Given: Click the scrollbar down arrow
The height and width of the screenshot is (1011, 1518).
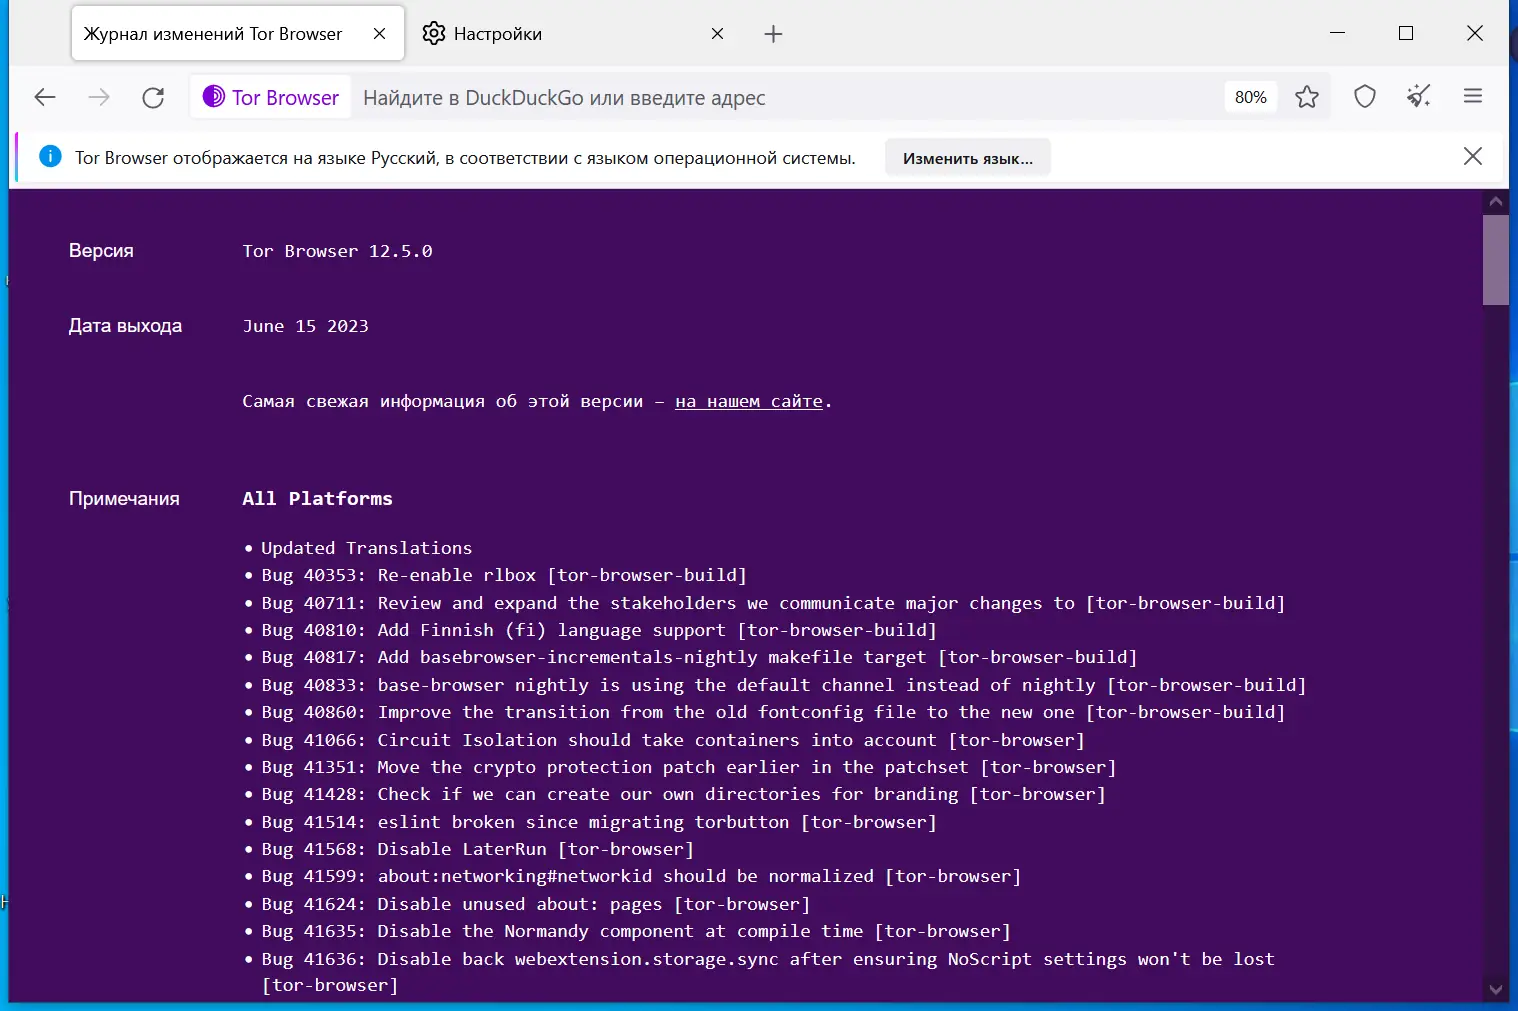Looking at the screenshot, I should (1496, 990).
